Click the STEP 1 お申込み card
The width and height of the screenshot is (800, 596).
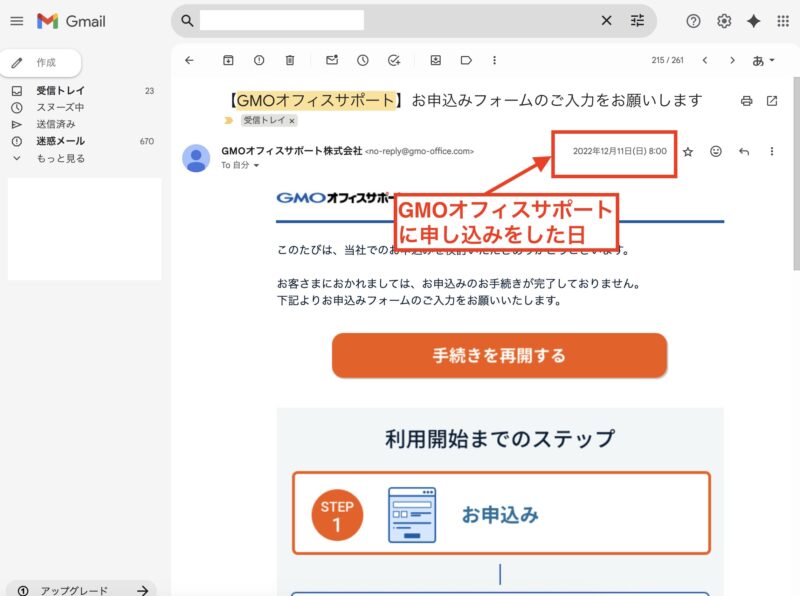click(x=502, y=513)
